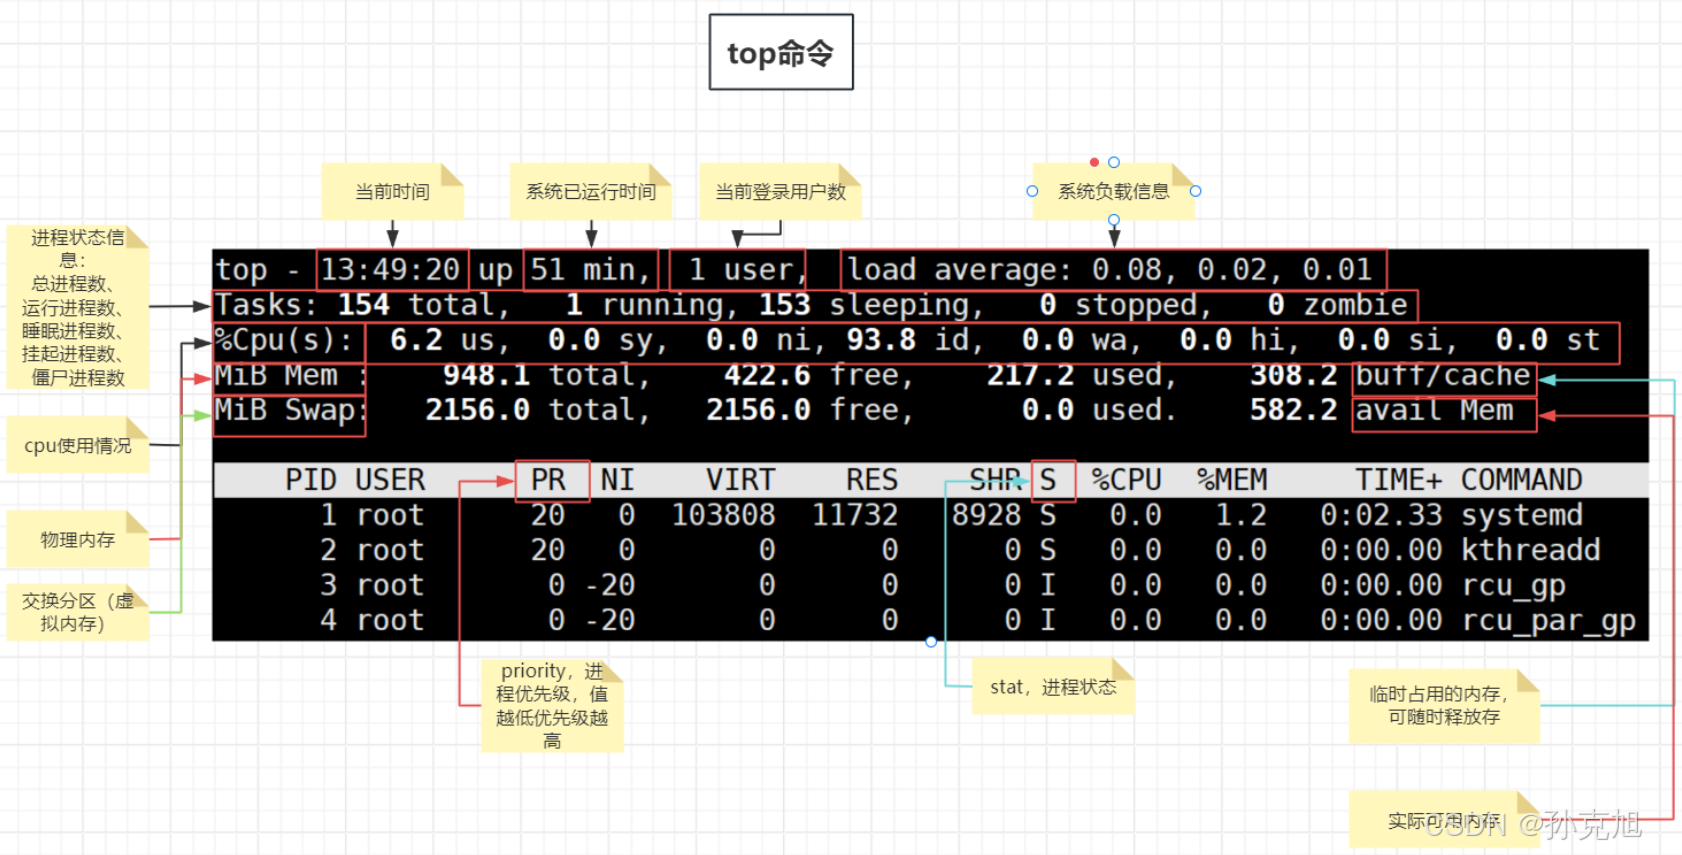The height and width of the screenshot is (855, 1682).
Task: Click the 'USER' column header
Action: (390, 480)
